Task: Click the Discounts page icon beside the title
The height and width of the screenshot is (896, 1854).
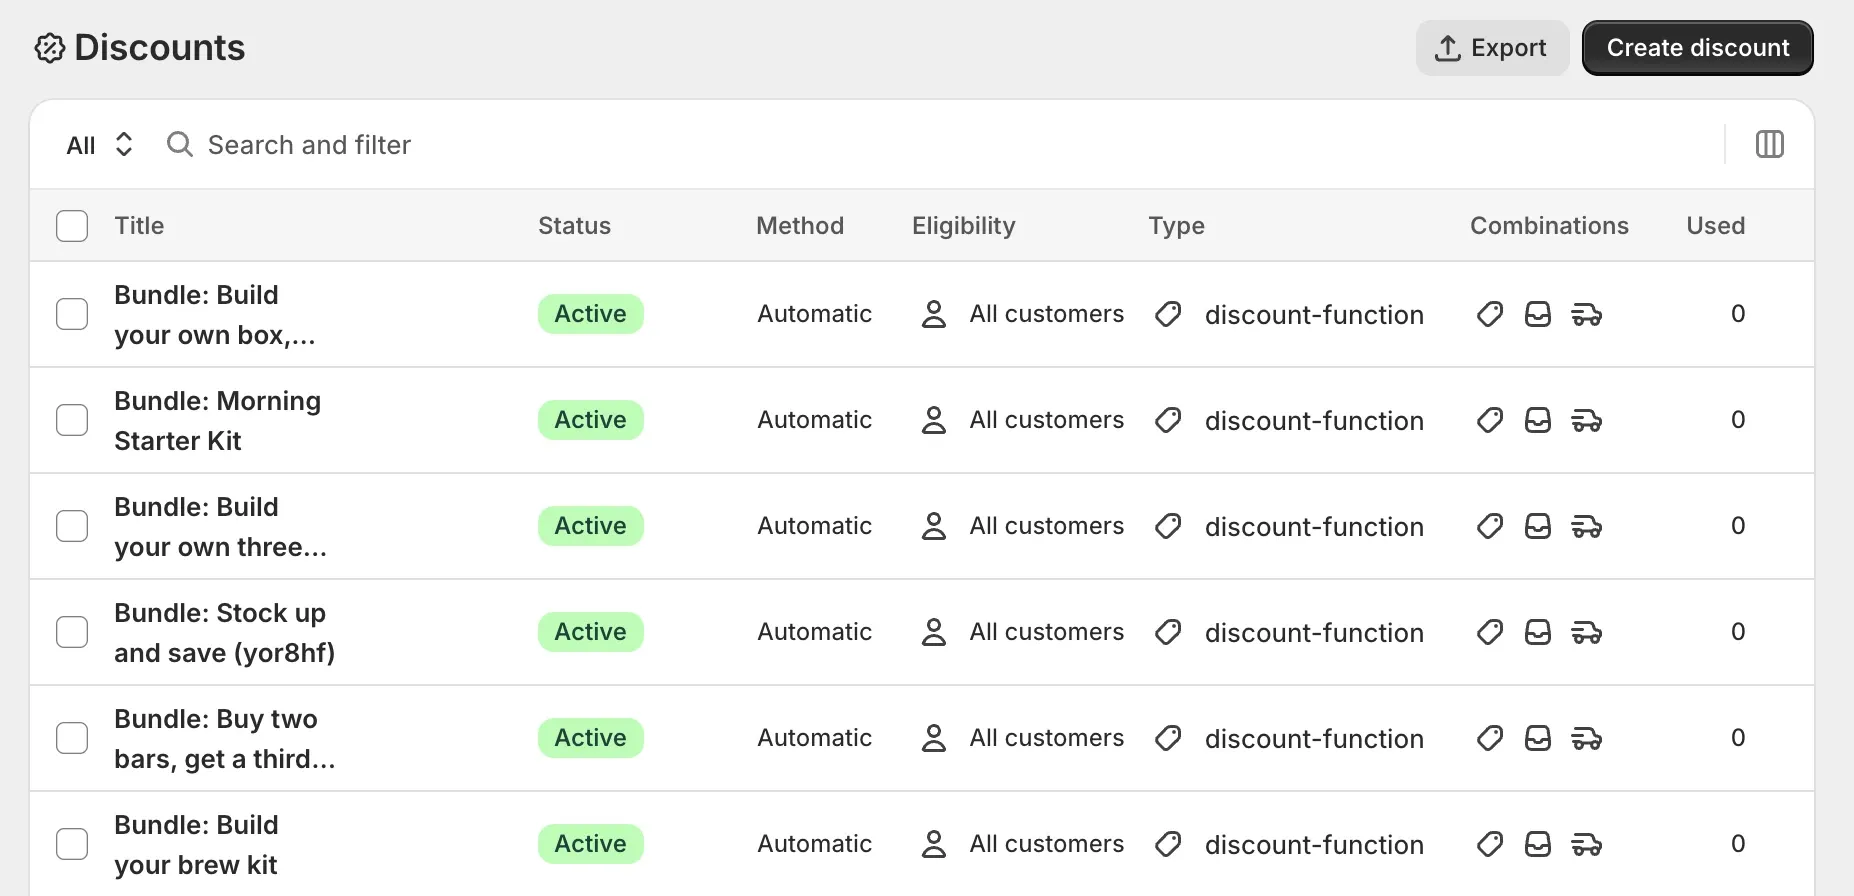Action: [x=50, y=48]
